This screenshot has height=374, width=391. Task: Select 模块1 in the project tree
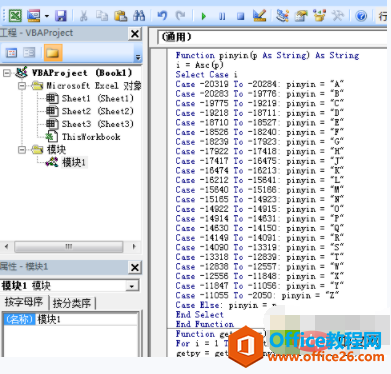click(74, 162)
